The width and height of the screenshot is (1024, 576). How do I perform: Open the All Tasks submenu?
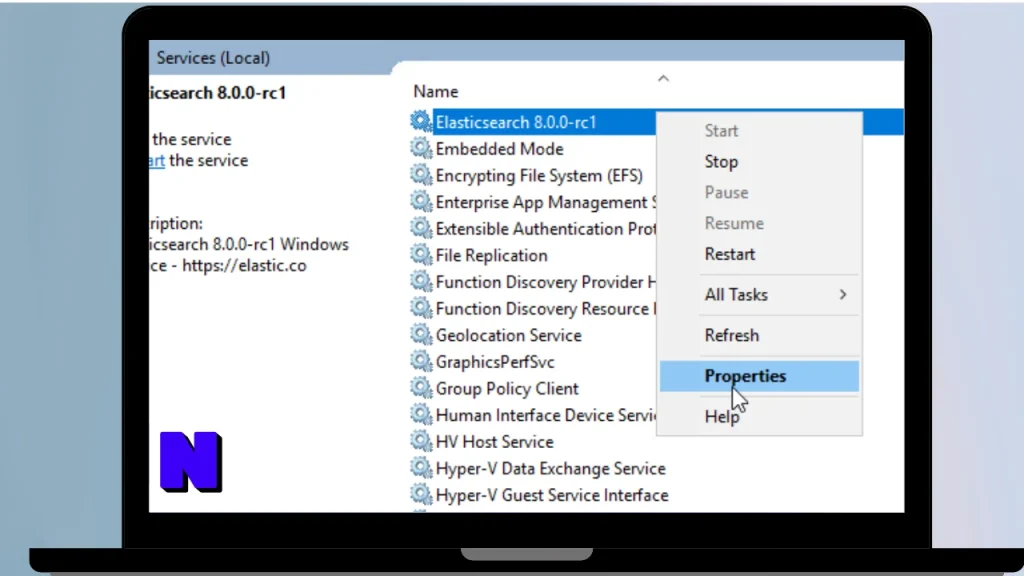[759, 295]
